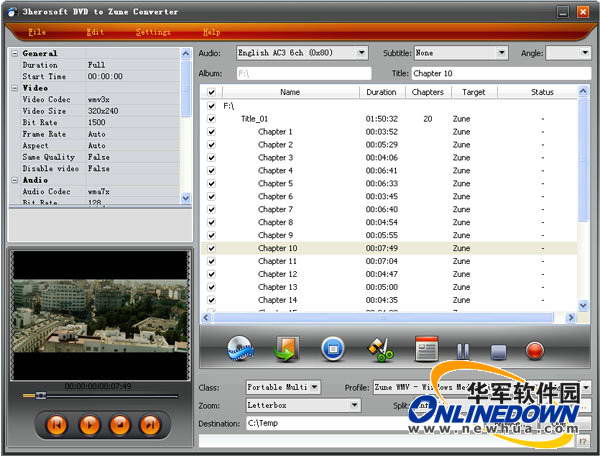600x456 pixels.
Task: Start conversion with red record button
Action: (535, 350)
